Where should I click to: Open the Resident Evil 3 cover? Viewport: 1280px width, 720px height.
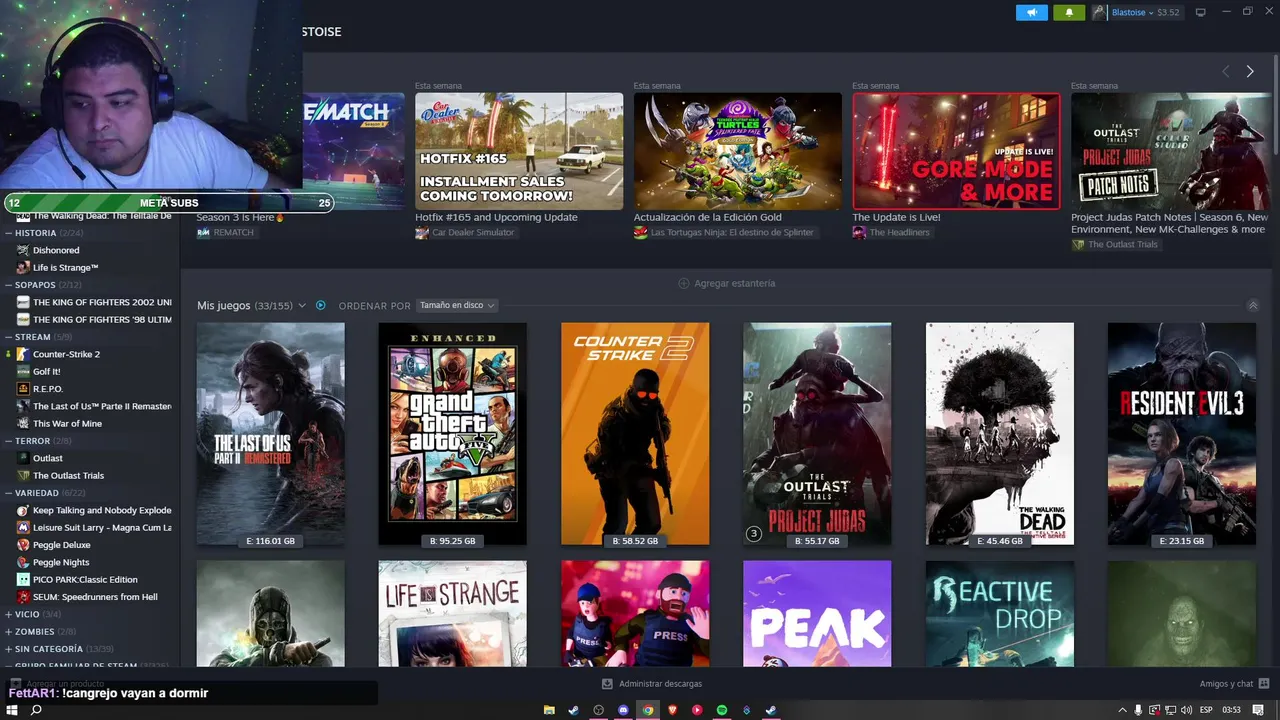click(1182, 433)
